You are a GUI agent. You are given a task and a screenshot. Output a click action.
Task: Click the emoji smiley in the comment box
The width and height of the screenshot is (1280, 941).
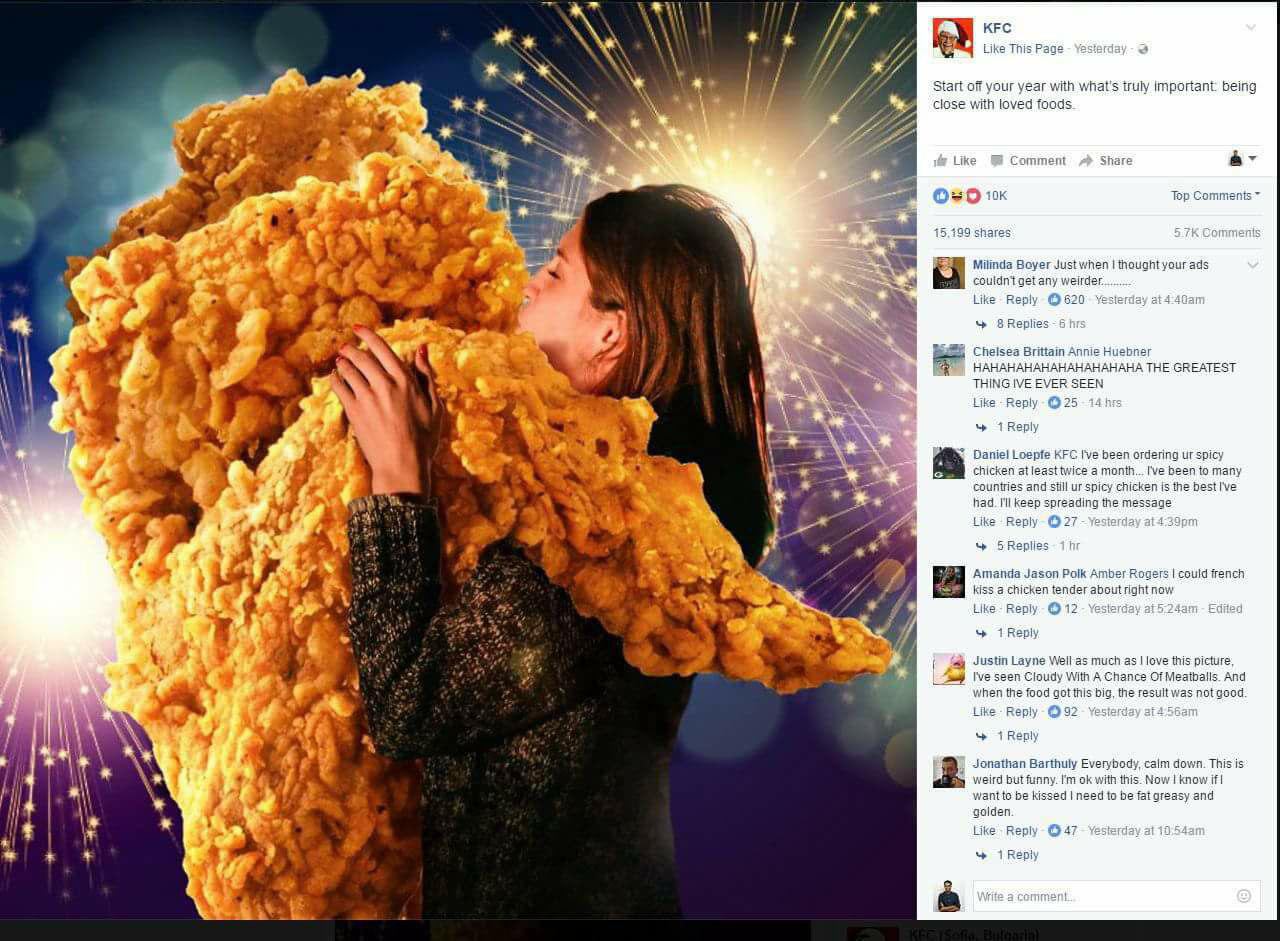(x=1244, y=896)
